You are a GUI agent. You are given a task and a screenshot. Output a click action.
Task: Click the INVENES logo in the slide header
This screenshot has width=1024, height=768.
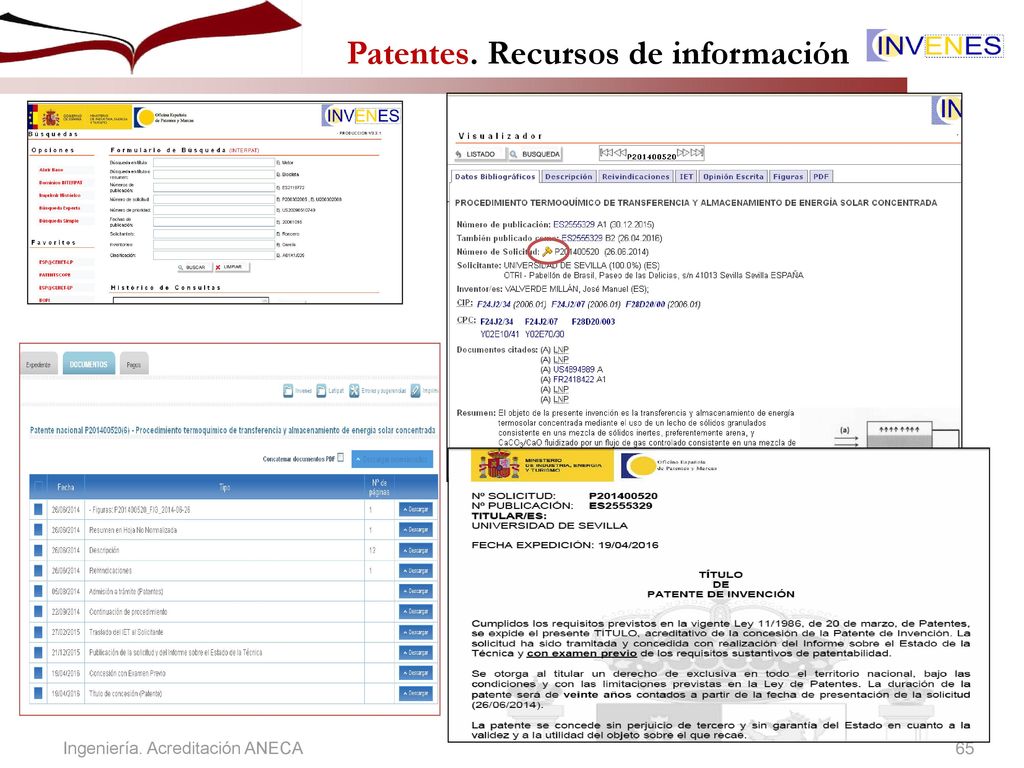[x=935, y=46]
